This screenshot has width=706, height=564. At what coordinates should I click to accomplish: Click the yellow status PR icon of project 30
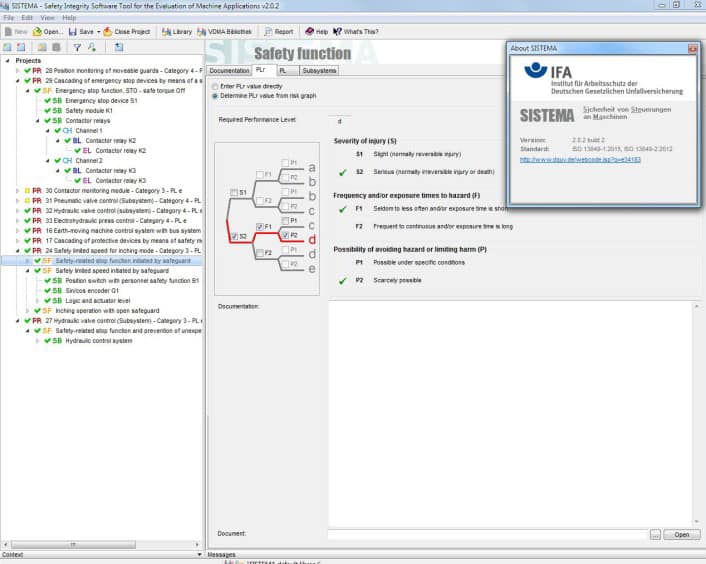[37, 191]
